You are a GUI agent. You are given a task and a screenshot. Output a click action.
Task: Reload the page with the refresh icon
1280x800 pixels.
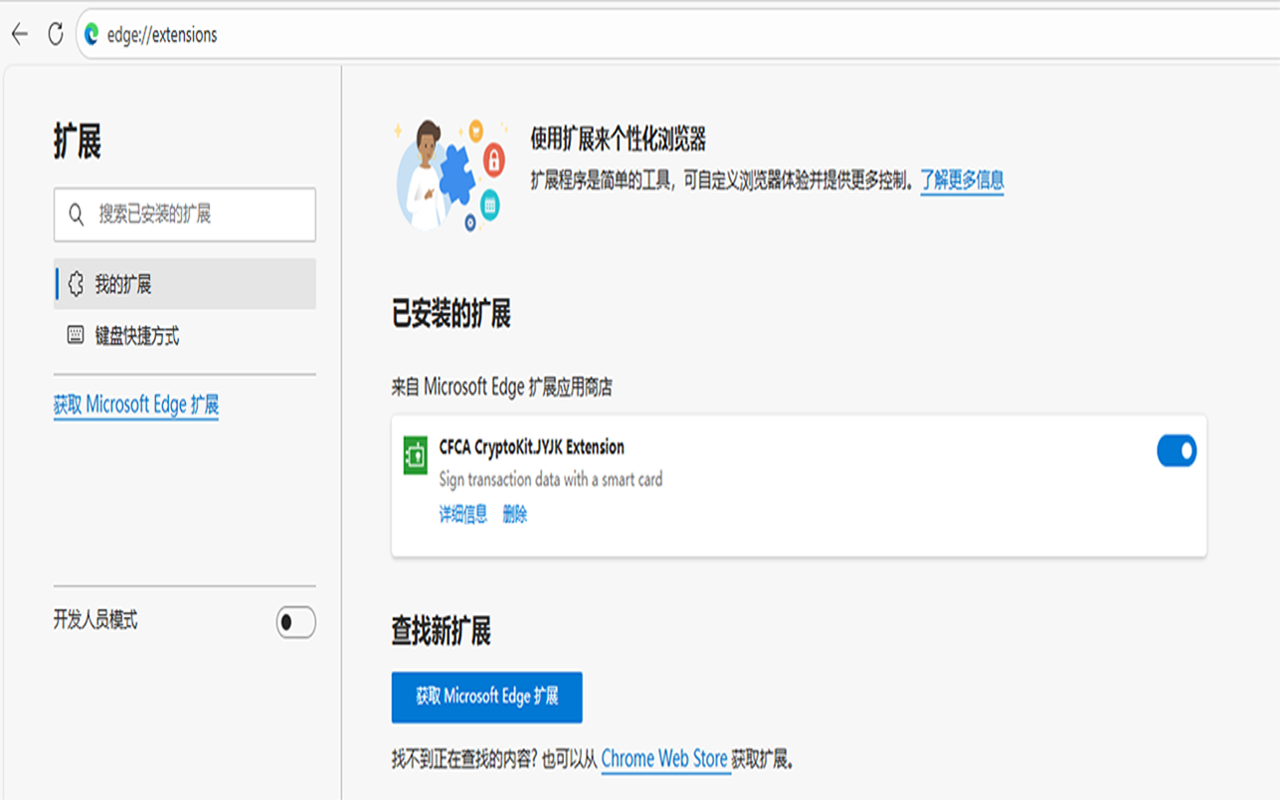(x=56, y=34)
